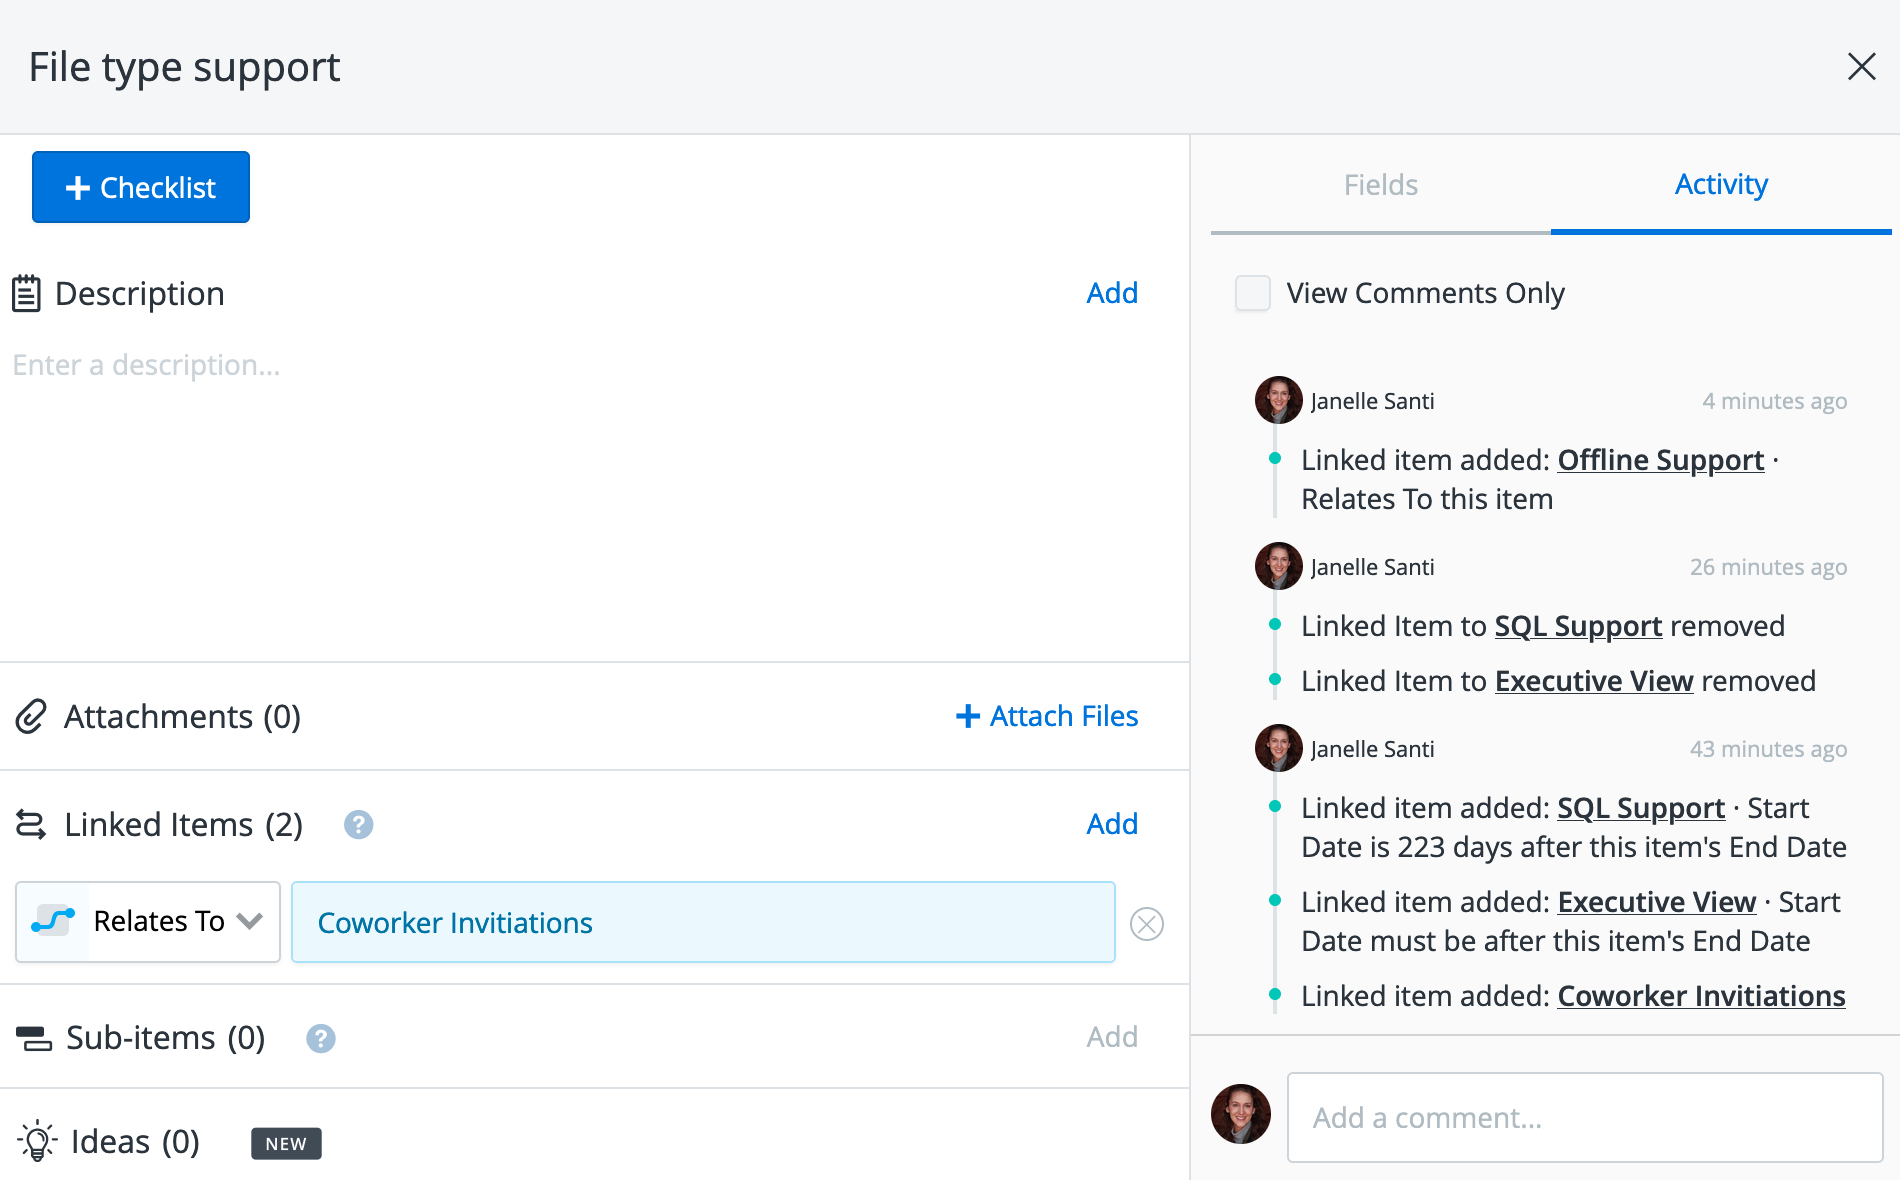Remove the Coworker Invitiations linked item

click(x=1146, y=924)
